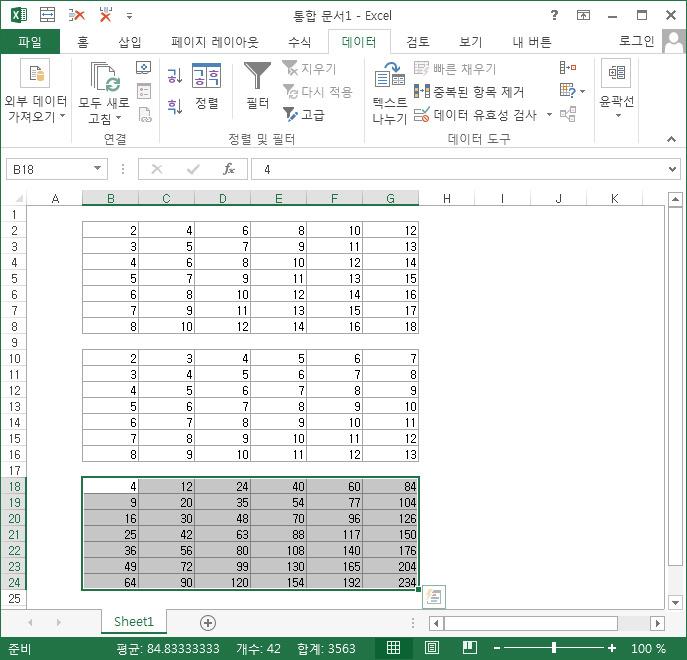Image resolution: width=687 pixels, height=660 pixels.
Task: Switch to the 보기 tab
Action: 471,42
